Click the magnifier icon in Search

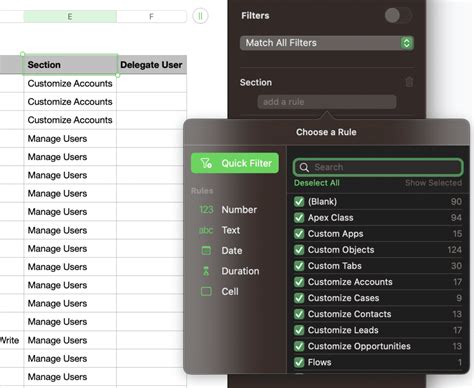click(x=304, y=167)
